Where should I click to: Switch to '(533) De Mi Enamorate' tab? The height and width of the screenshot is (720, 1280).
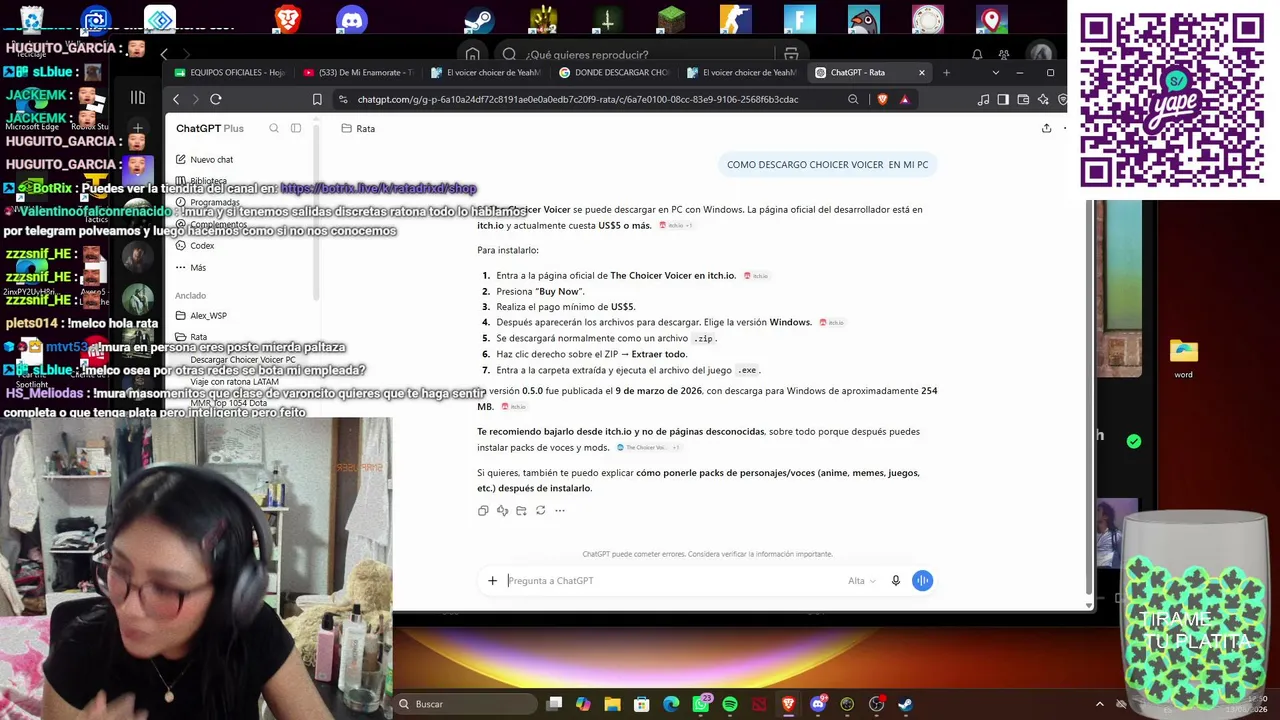tap(358, 72)
